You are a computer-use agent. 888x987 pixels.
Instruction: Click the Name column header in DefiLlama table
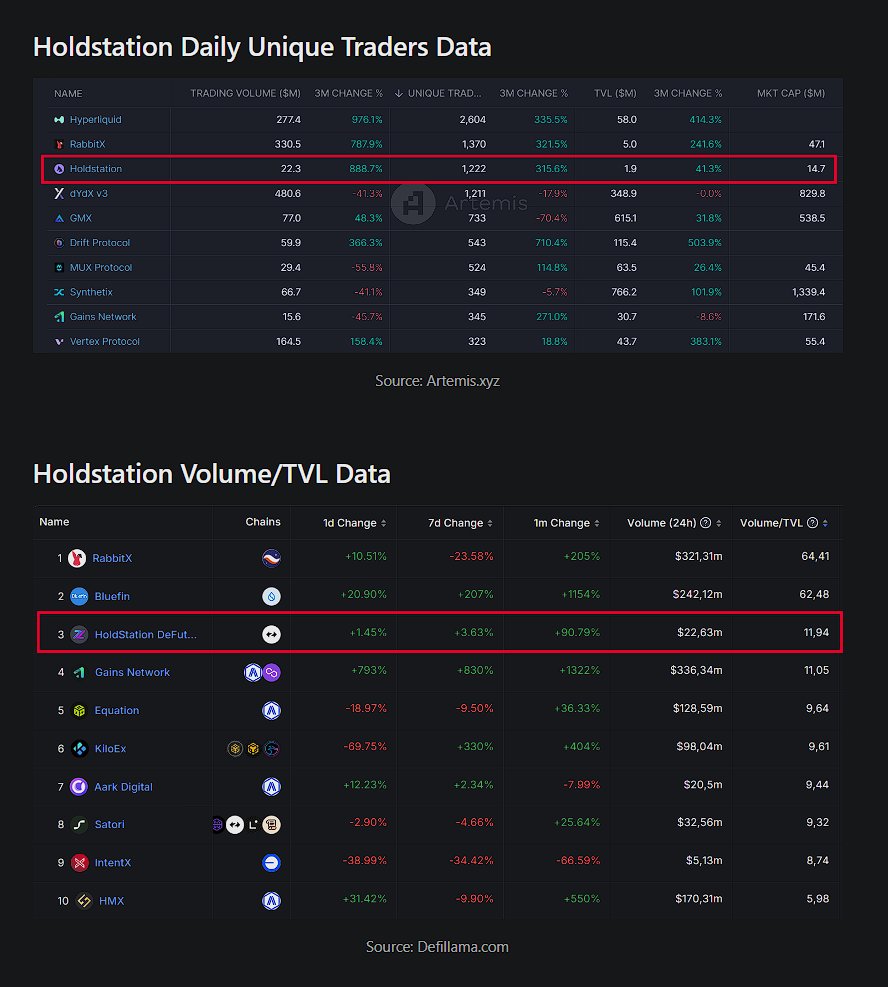tap(54, 522)
